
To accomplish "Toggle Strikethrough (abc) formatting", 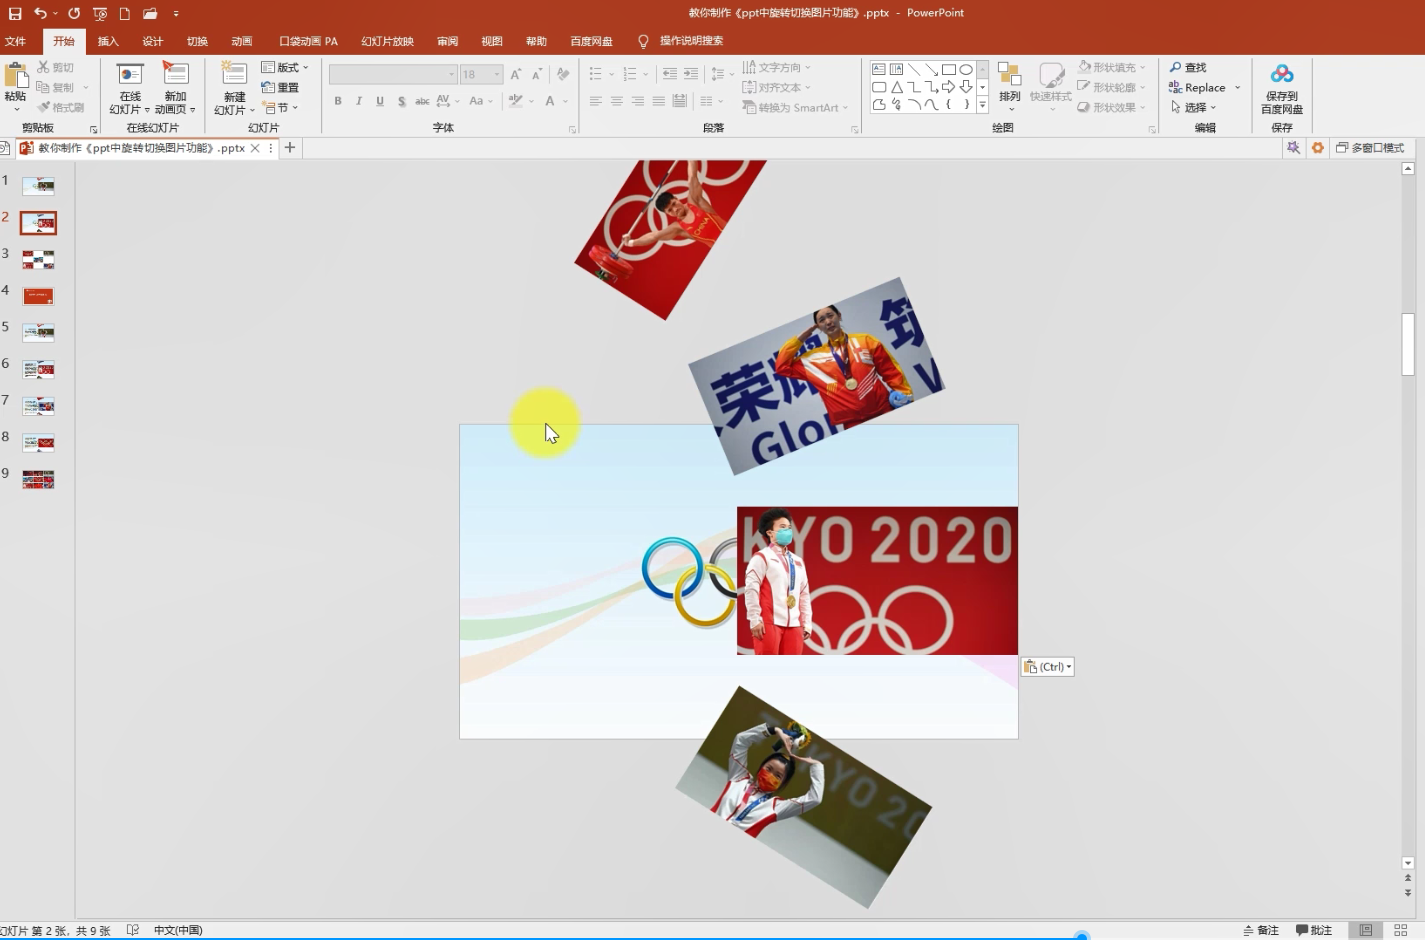I will 422,101.
